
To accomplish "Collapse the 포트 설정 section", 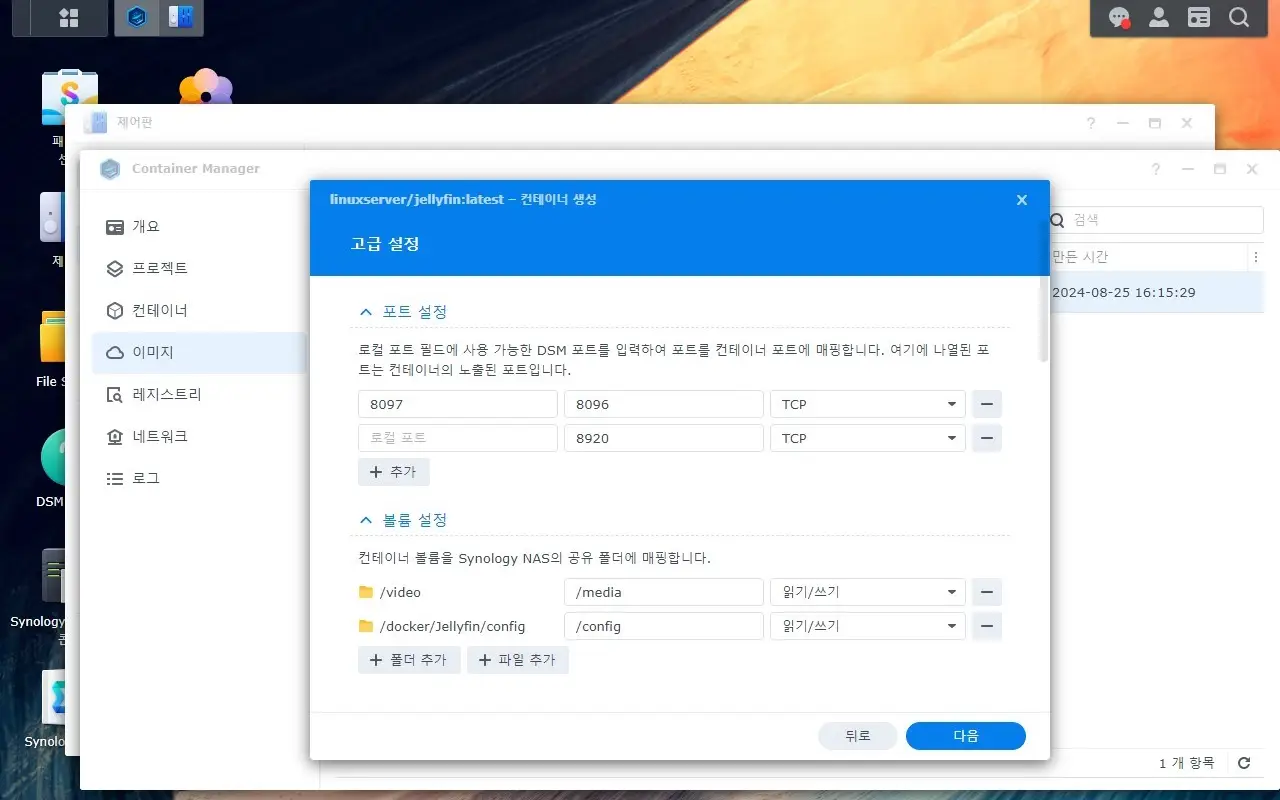I will tap(366, 311).
